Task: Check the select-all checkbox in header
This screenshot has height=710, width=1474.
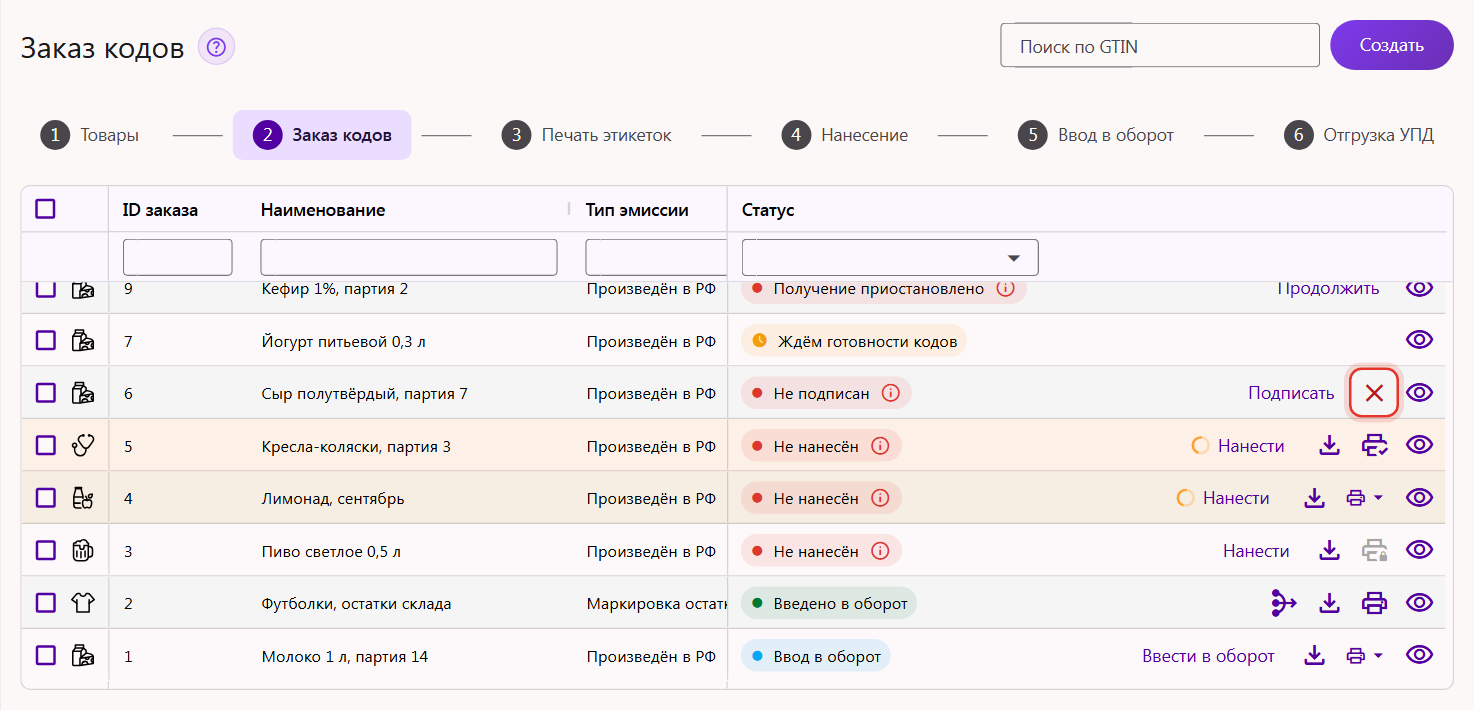Action: pyautogui.click(x=46, y=209)
